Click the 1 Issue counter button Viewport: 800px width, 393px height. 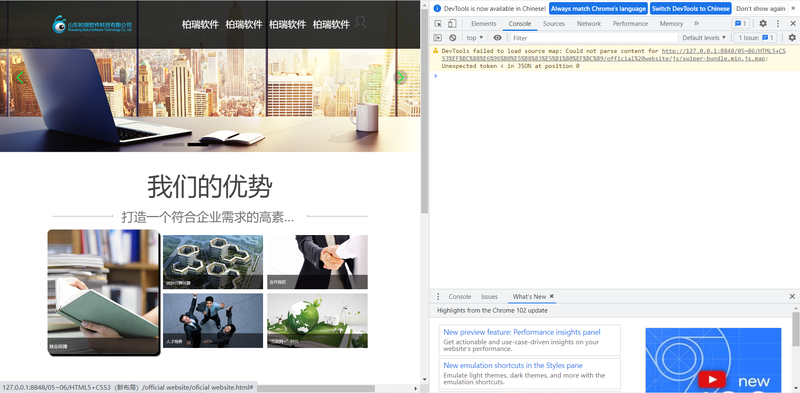[x=755, y=38]
